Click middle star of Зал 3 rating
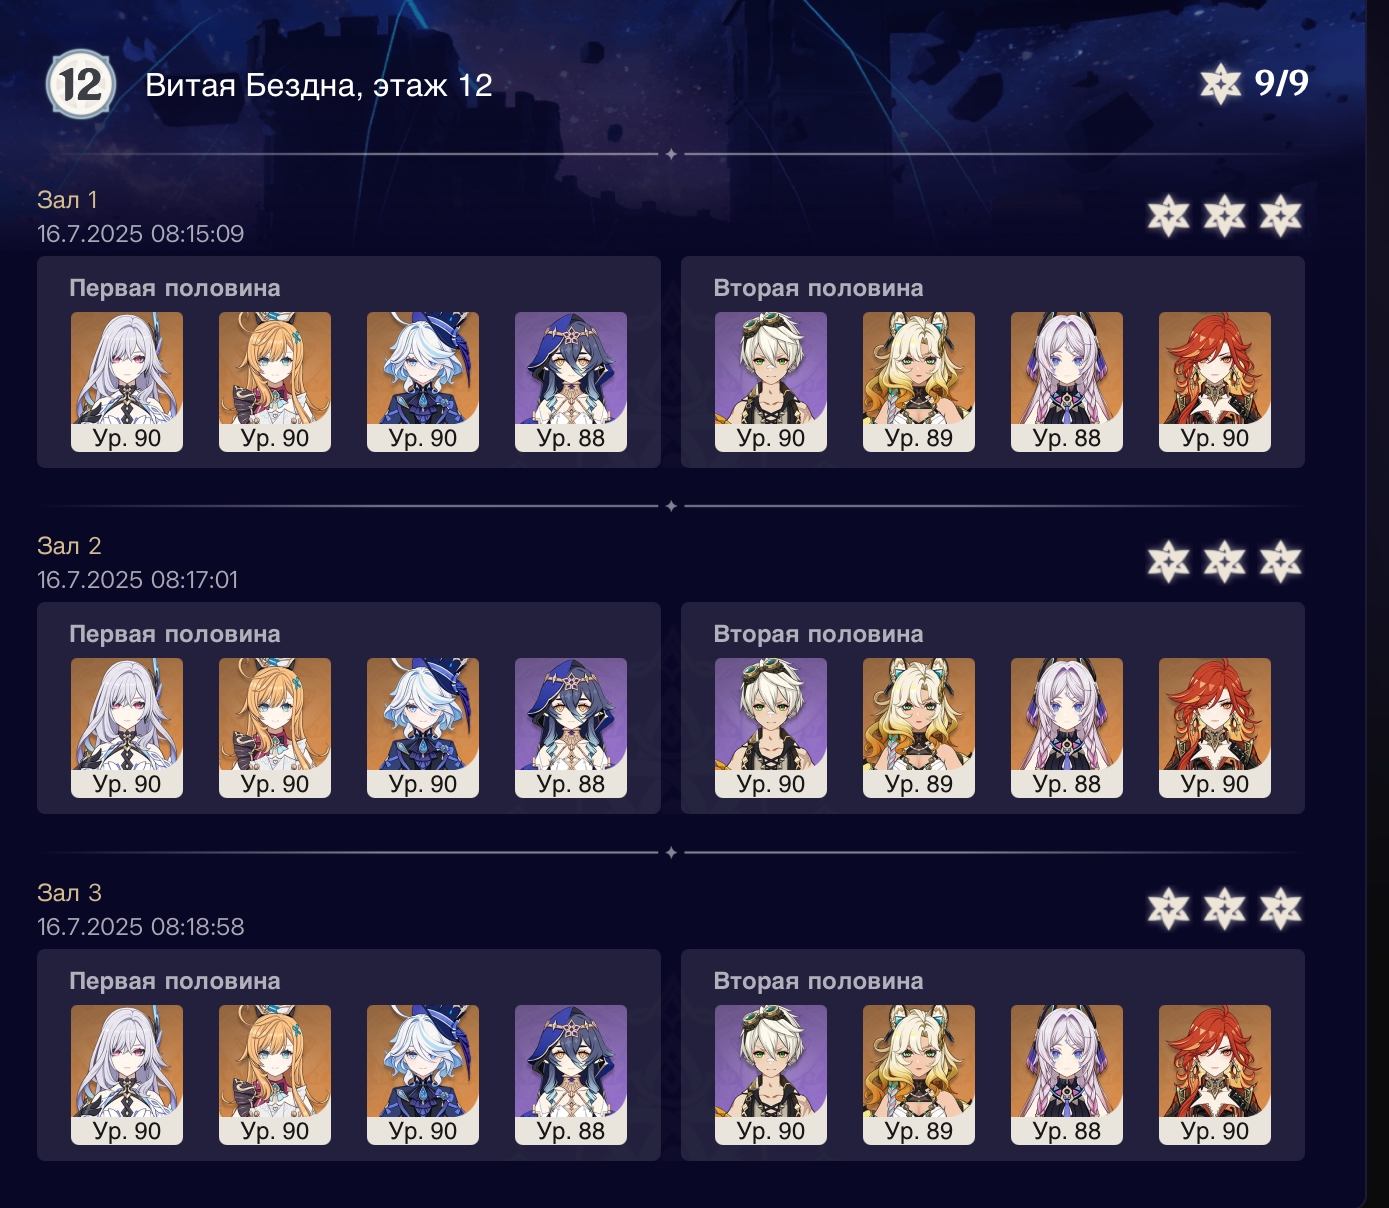Screen dimensions: 1389x1208 click(1224, 909)
